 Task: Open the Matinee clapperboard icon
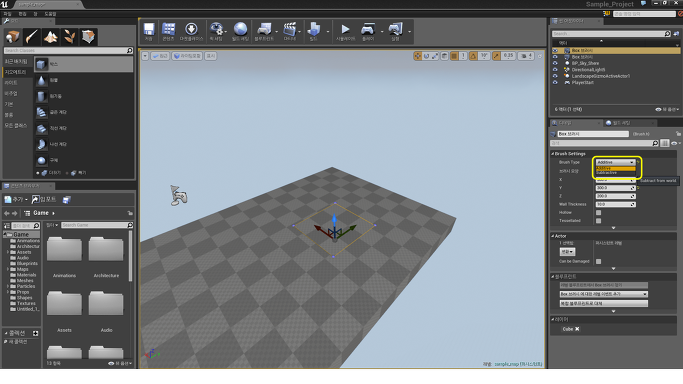[x=290, y=29]
